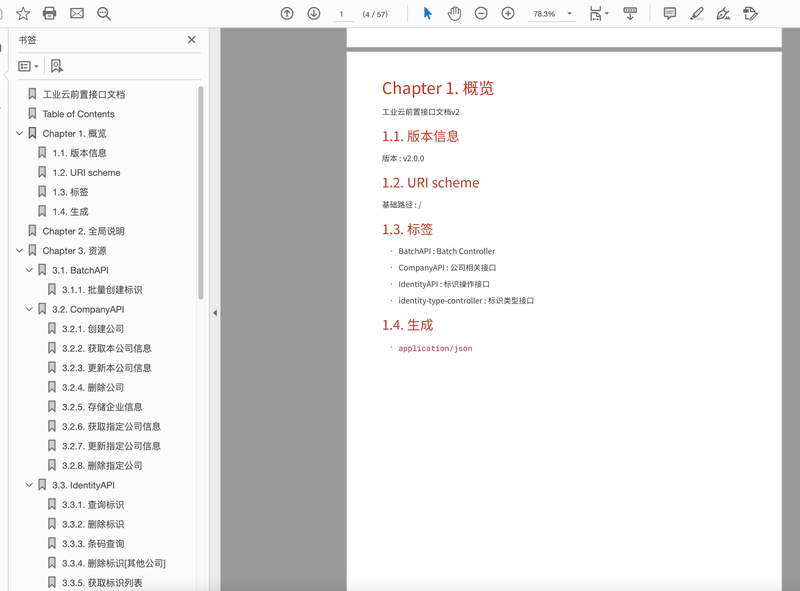Jump to bookmark 3.3.3. 条码查询

(93, 544)
